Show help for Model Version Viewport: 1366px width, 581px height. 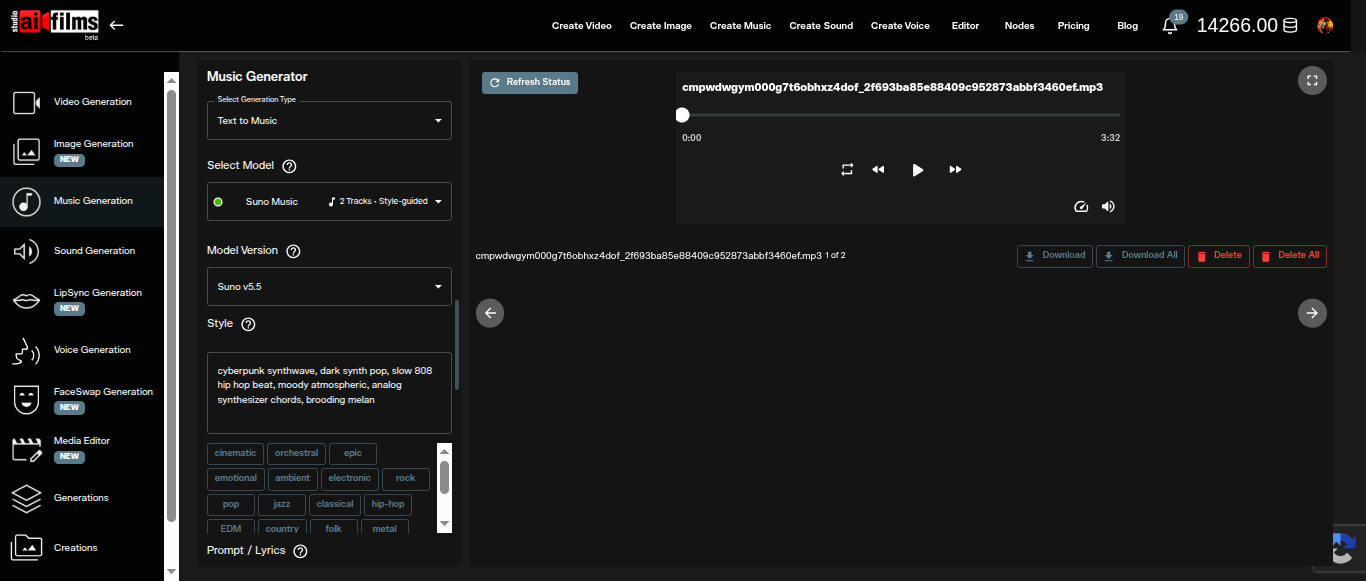[x=294, y=251]
